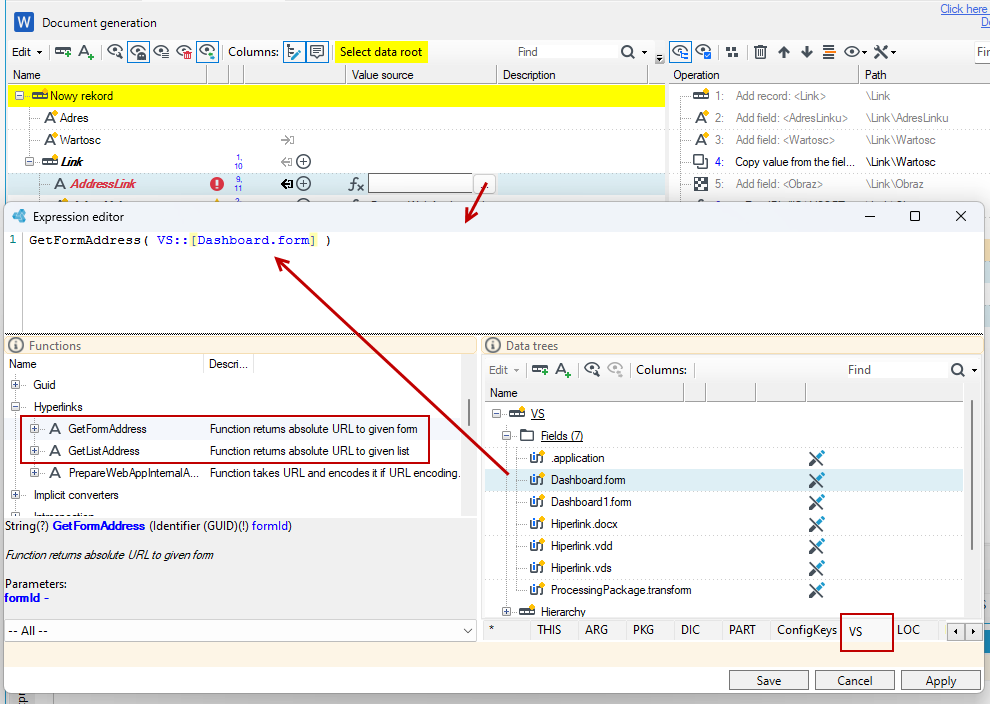Image resolution: width=990 pixels, height=704 pixels.
Task: Open the main Edit dropdown menu
Action: pyautogui.click(x=27, y=52)
